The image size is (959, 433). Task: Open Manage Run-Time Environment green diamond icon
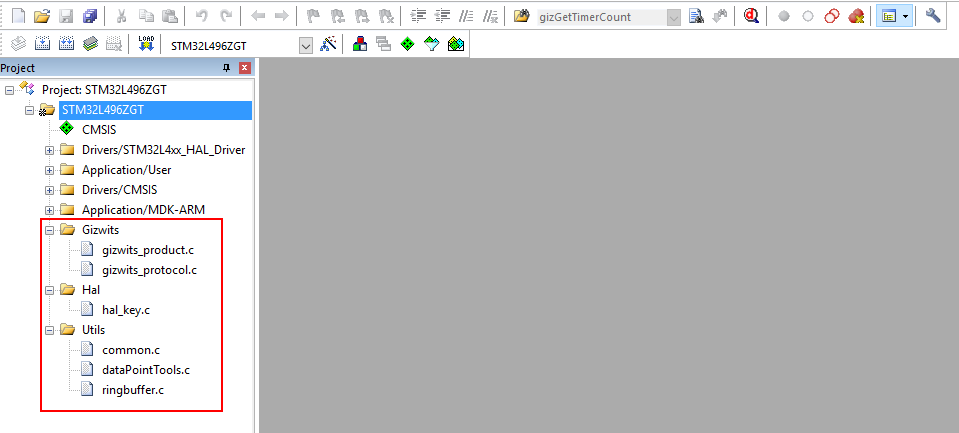(407, 45)
